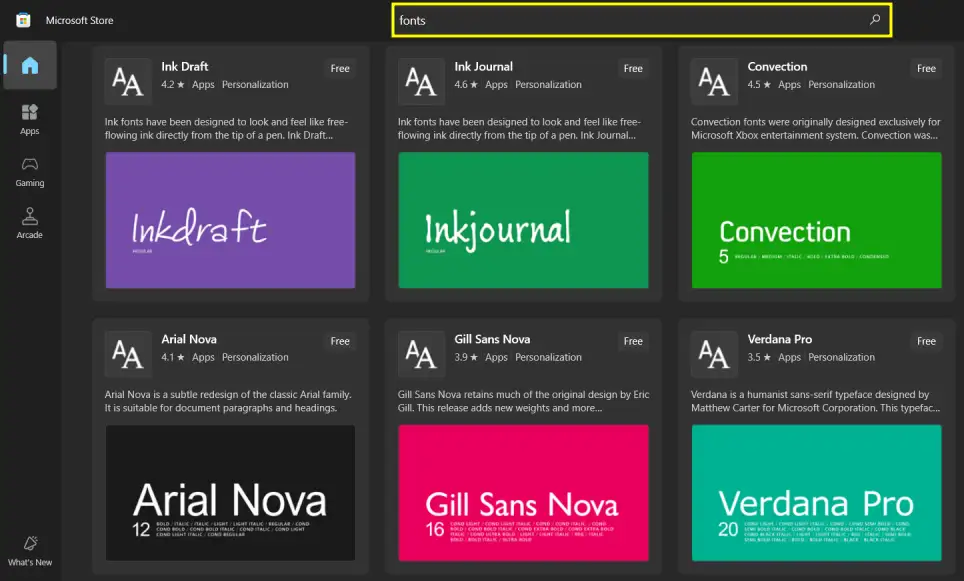This screenshot has height=581, width=964.
Task: Open the Gaming section icon
Action: click(x=29, y=168)
